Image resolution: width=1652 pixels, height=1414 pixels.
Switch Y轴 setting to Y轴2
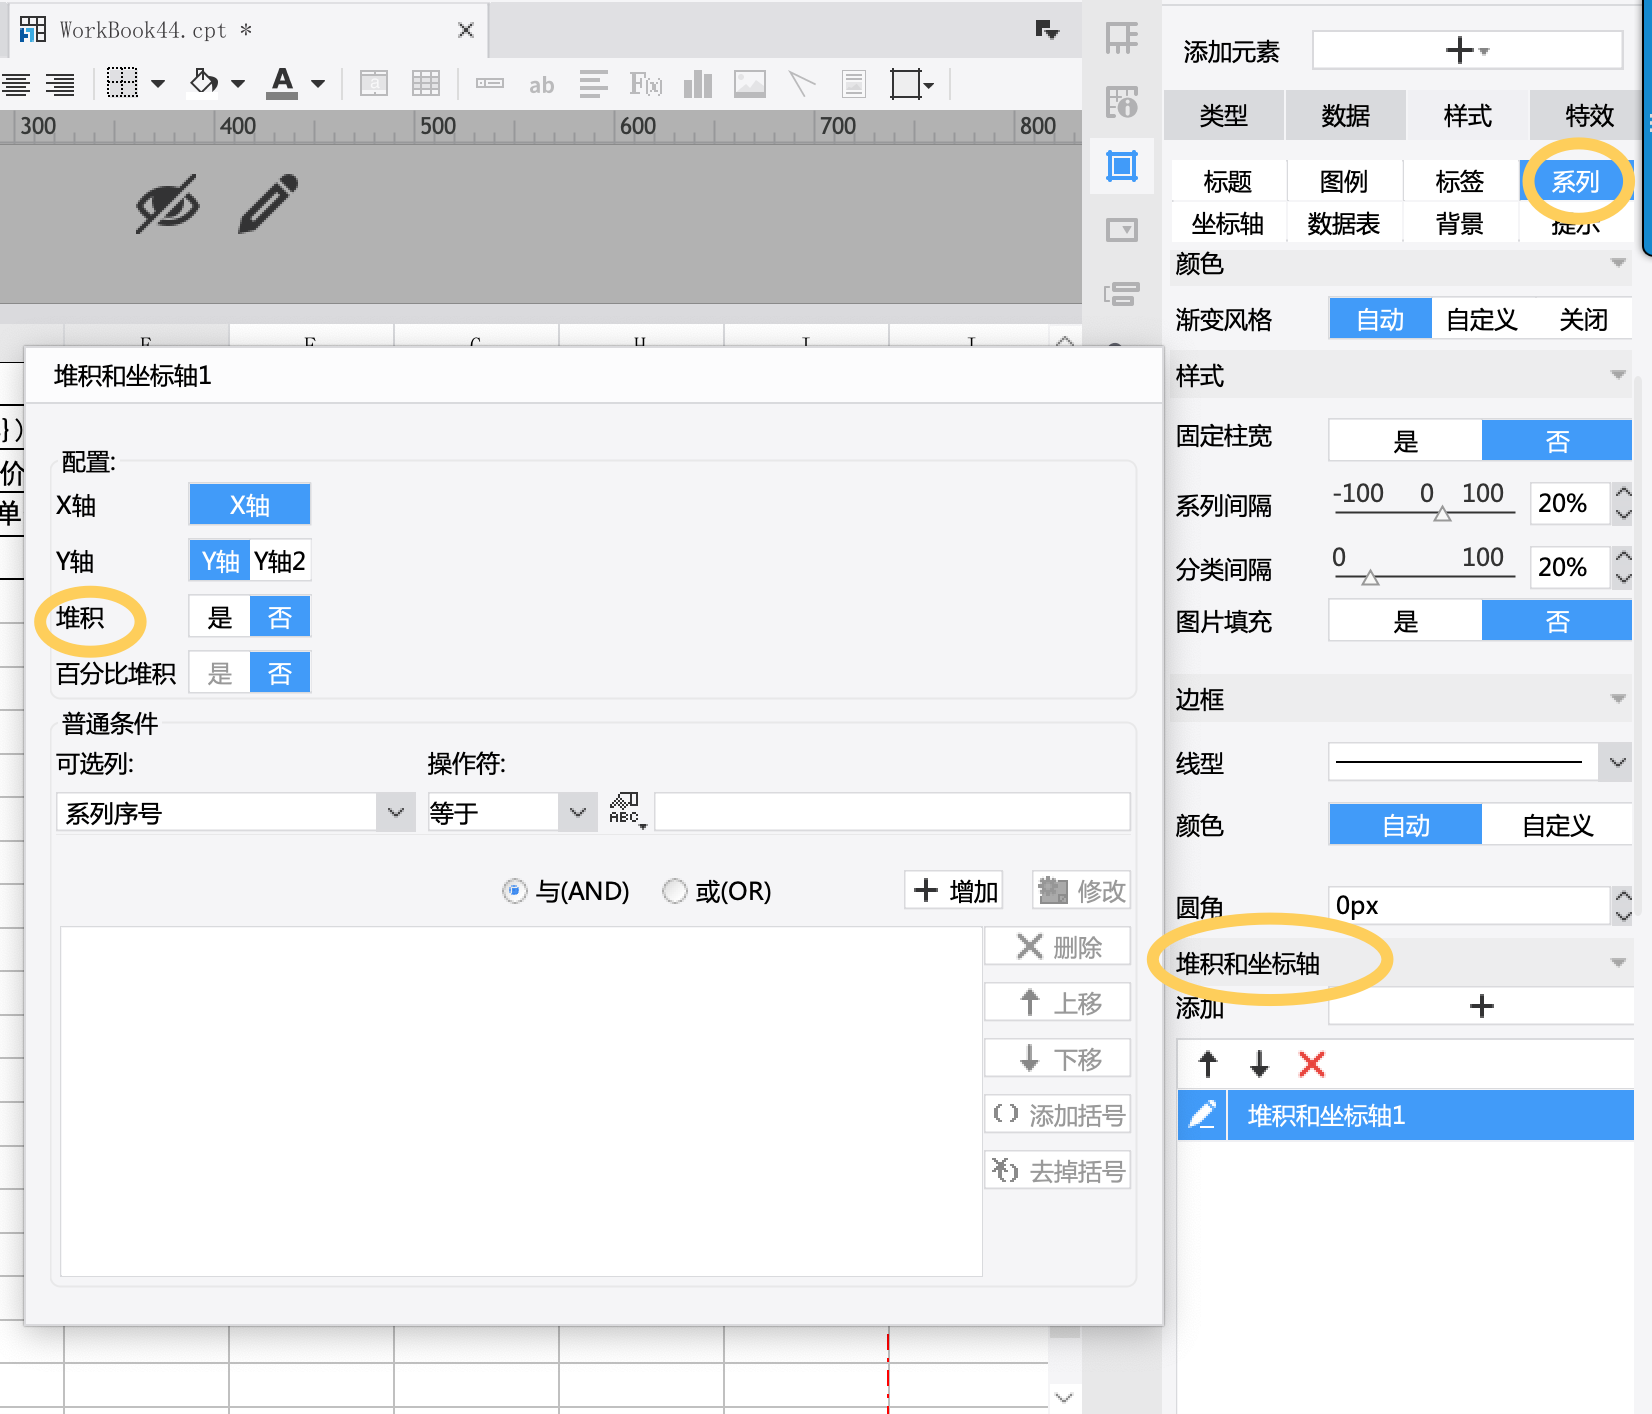(x=280, y=561)
